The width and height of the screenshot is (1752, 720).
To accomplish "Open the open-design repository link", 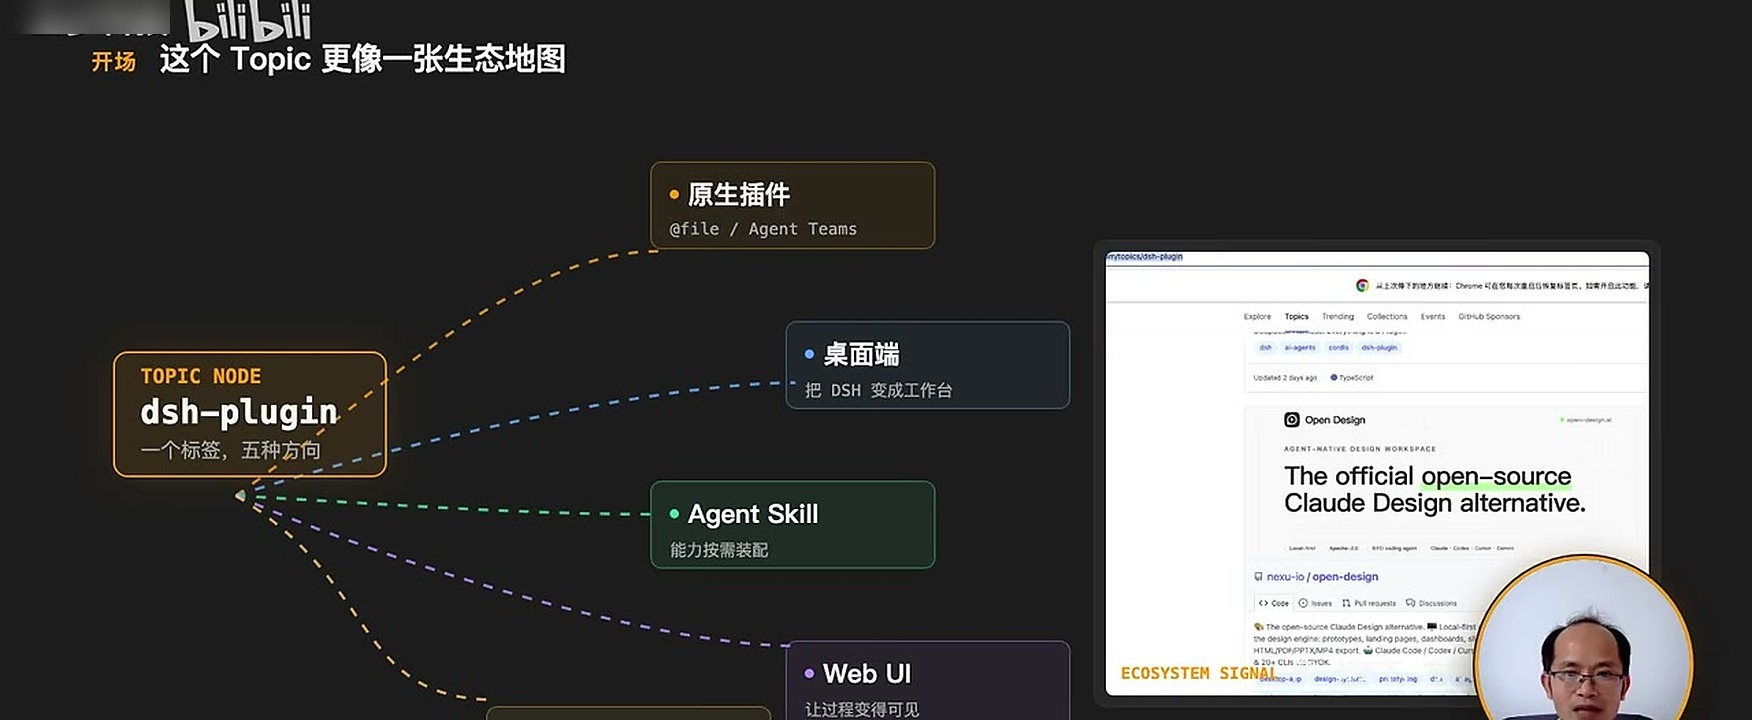I will coord(1345,577).
